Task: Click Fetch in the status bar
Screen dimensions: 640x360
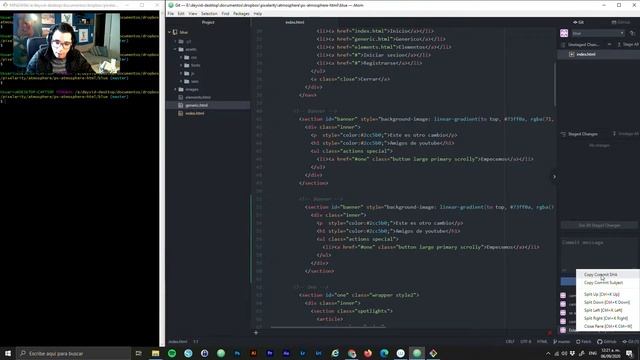Action: tap(584, 342)
